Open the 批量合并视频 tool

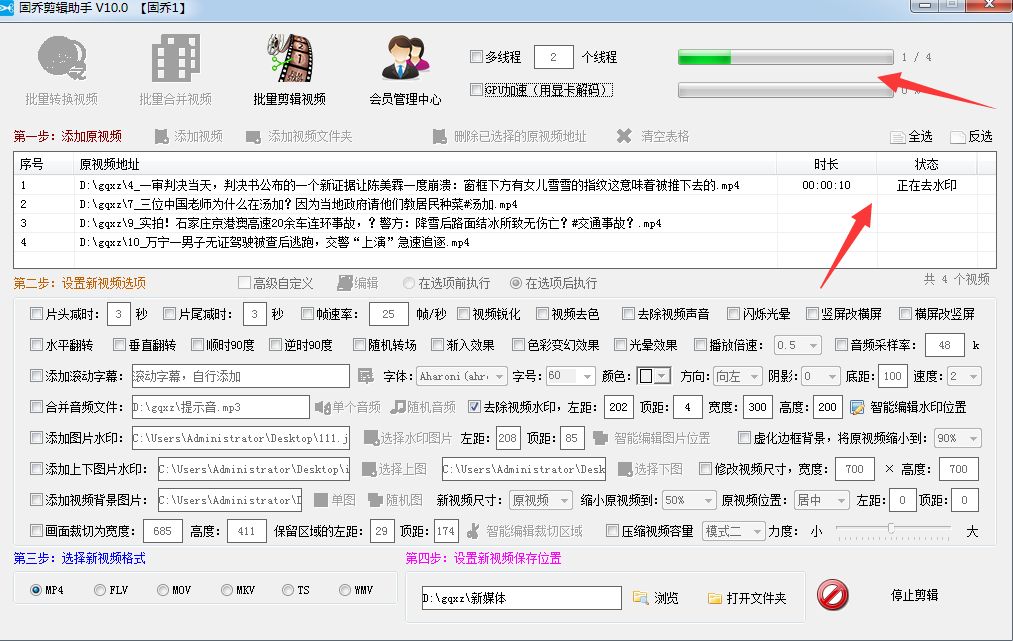tap(175, 60)
